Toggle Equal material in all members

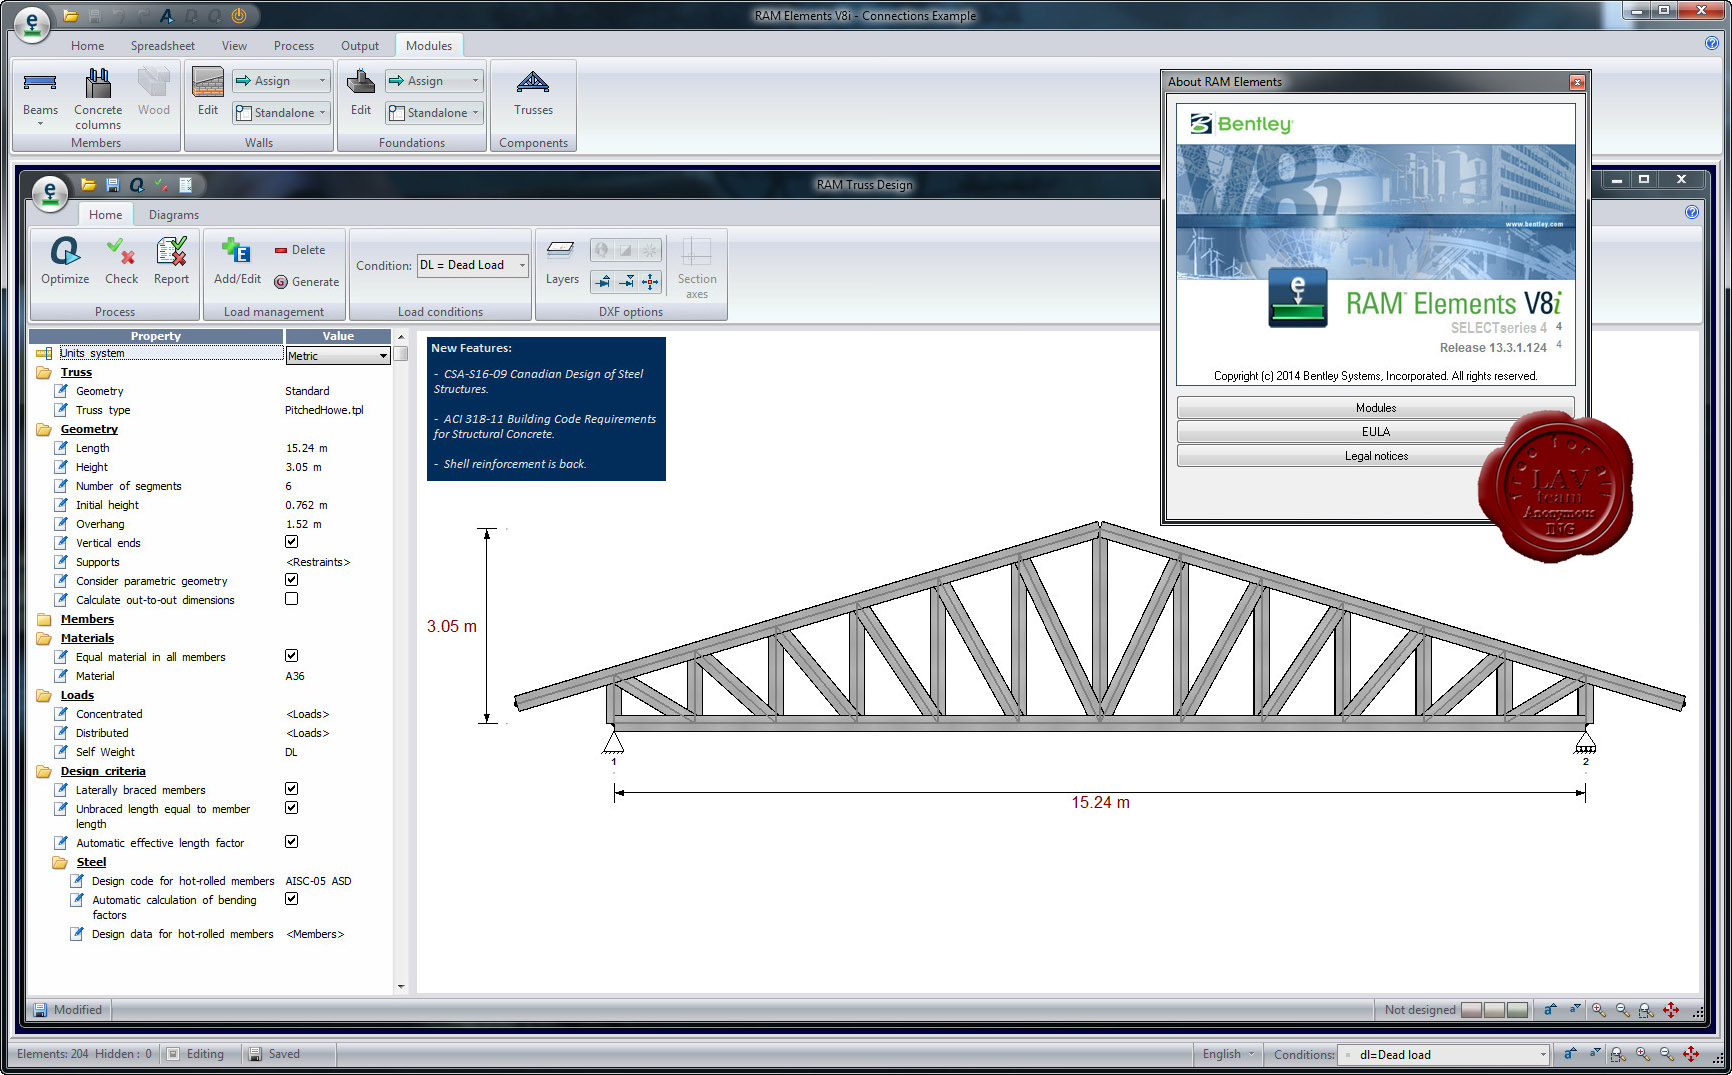[x=291, y=656]
